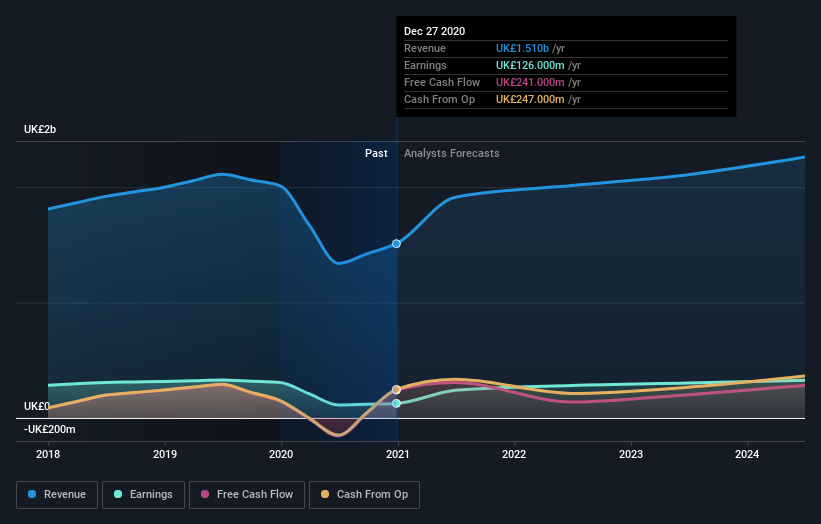This screenshot has height=524, width=821.
Task: Select the 2019 x-axis label
Action: [165, 454]
